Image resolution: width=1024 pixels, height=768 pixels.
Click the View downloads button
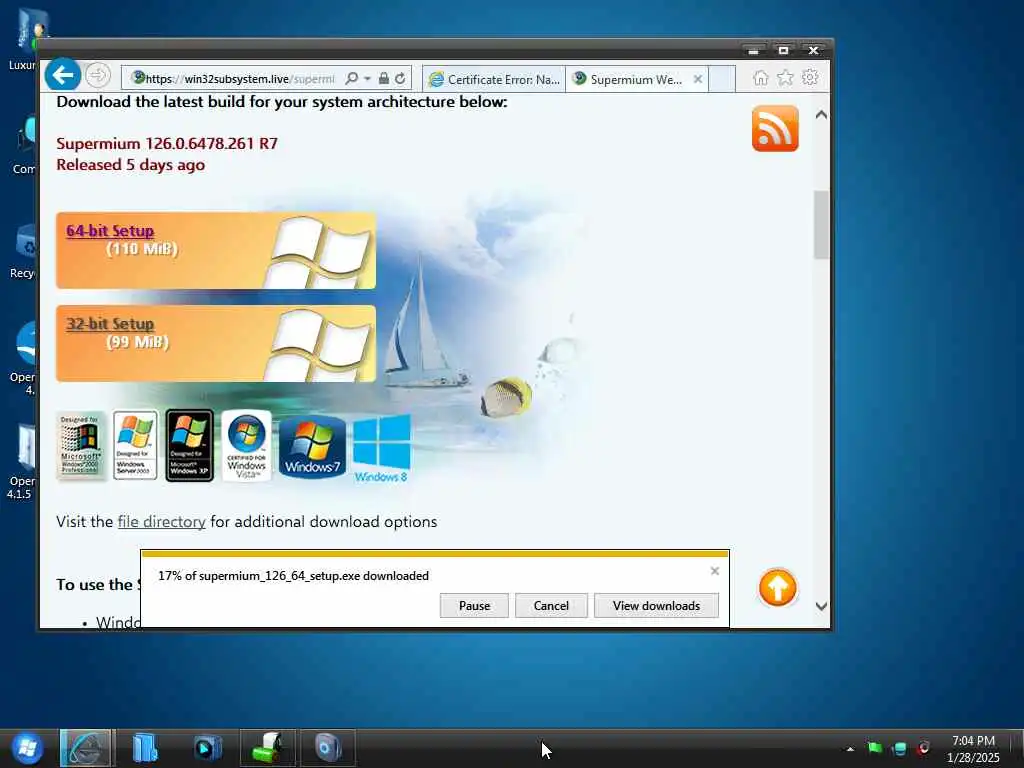[x=656, y=605]
